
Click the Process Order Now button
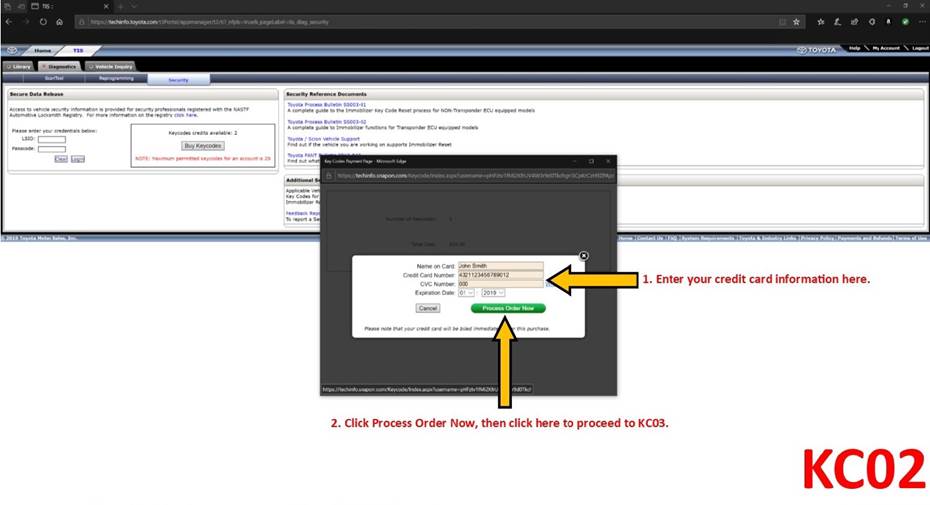[508, 308]
